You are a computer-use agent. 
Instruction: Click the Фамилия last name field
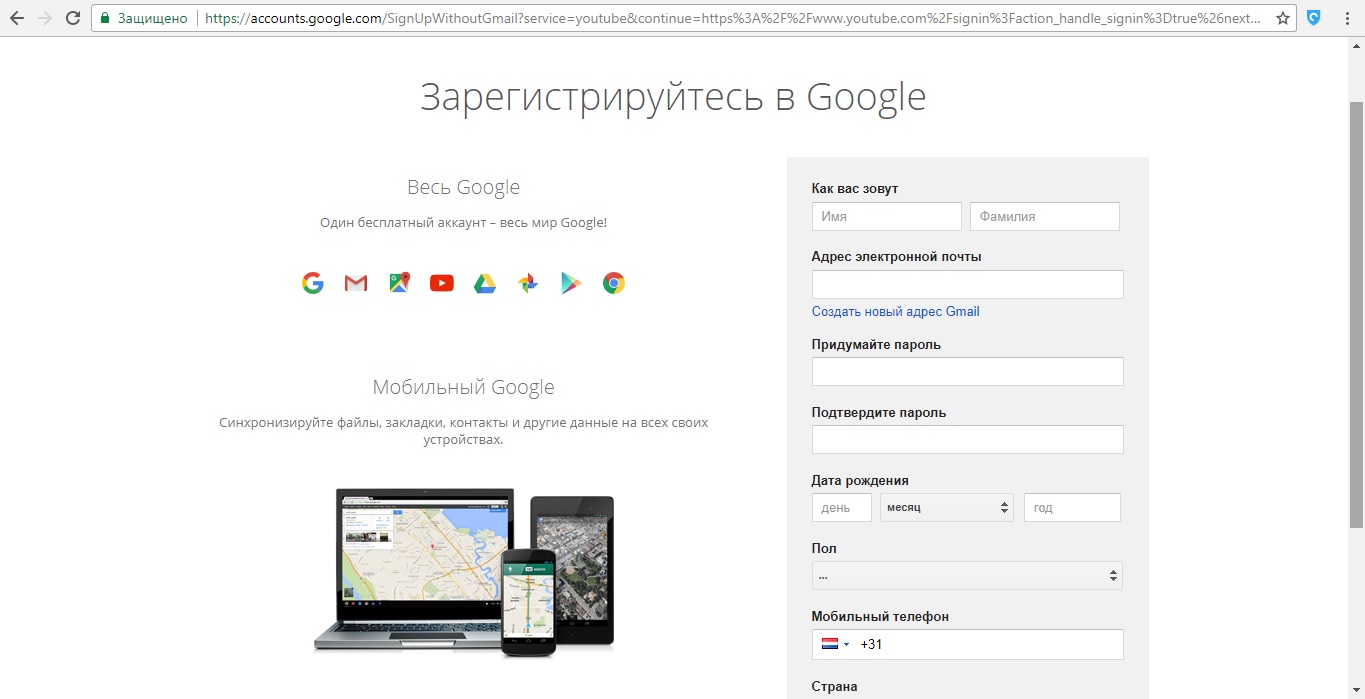(1044, 217)
